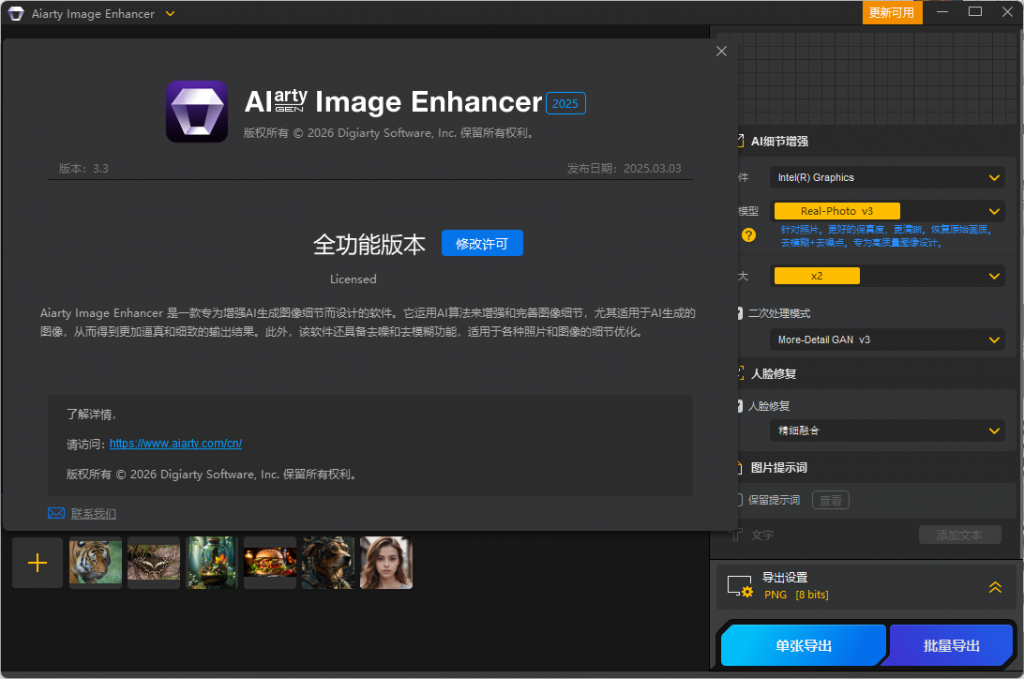Image resolution: width=1024 pixels, height=679 pixels.
Task: Open the Aiarty Image Enhancer title dropdown arrow
Action: (x=170, y=14)
